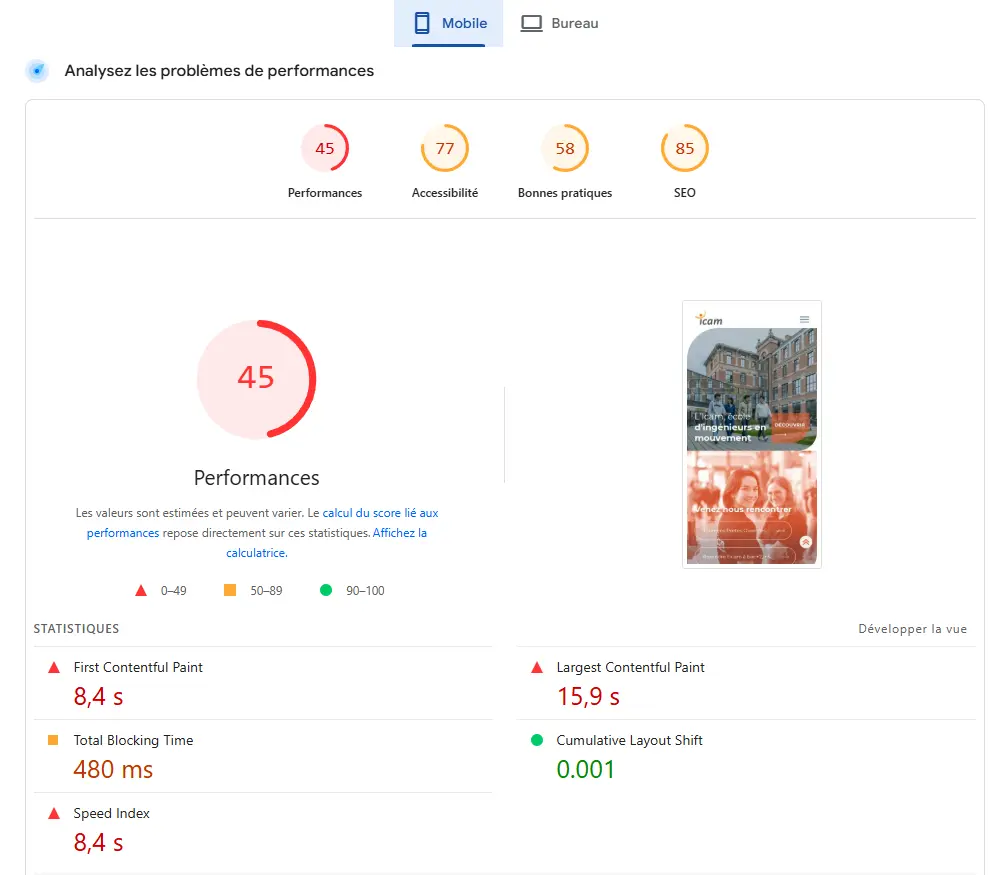The image size is (1008, 875).
Task: Click the Speed Index red triangle
Action: coord(54,814)
